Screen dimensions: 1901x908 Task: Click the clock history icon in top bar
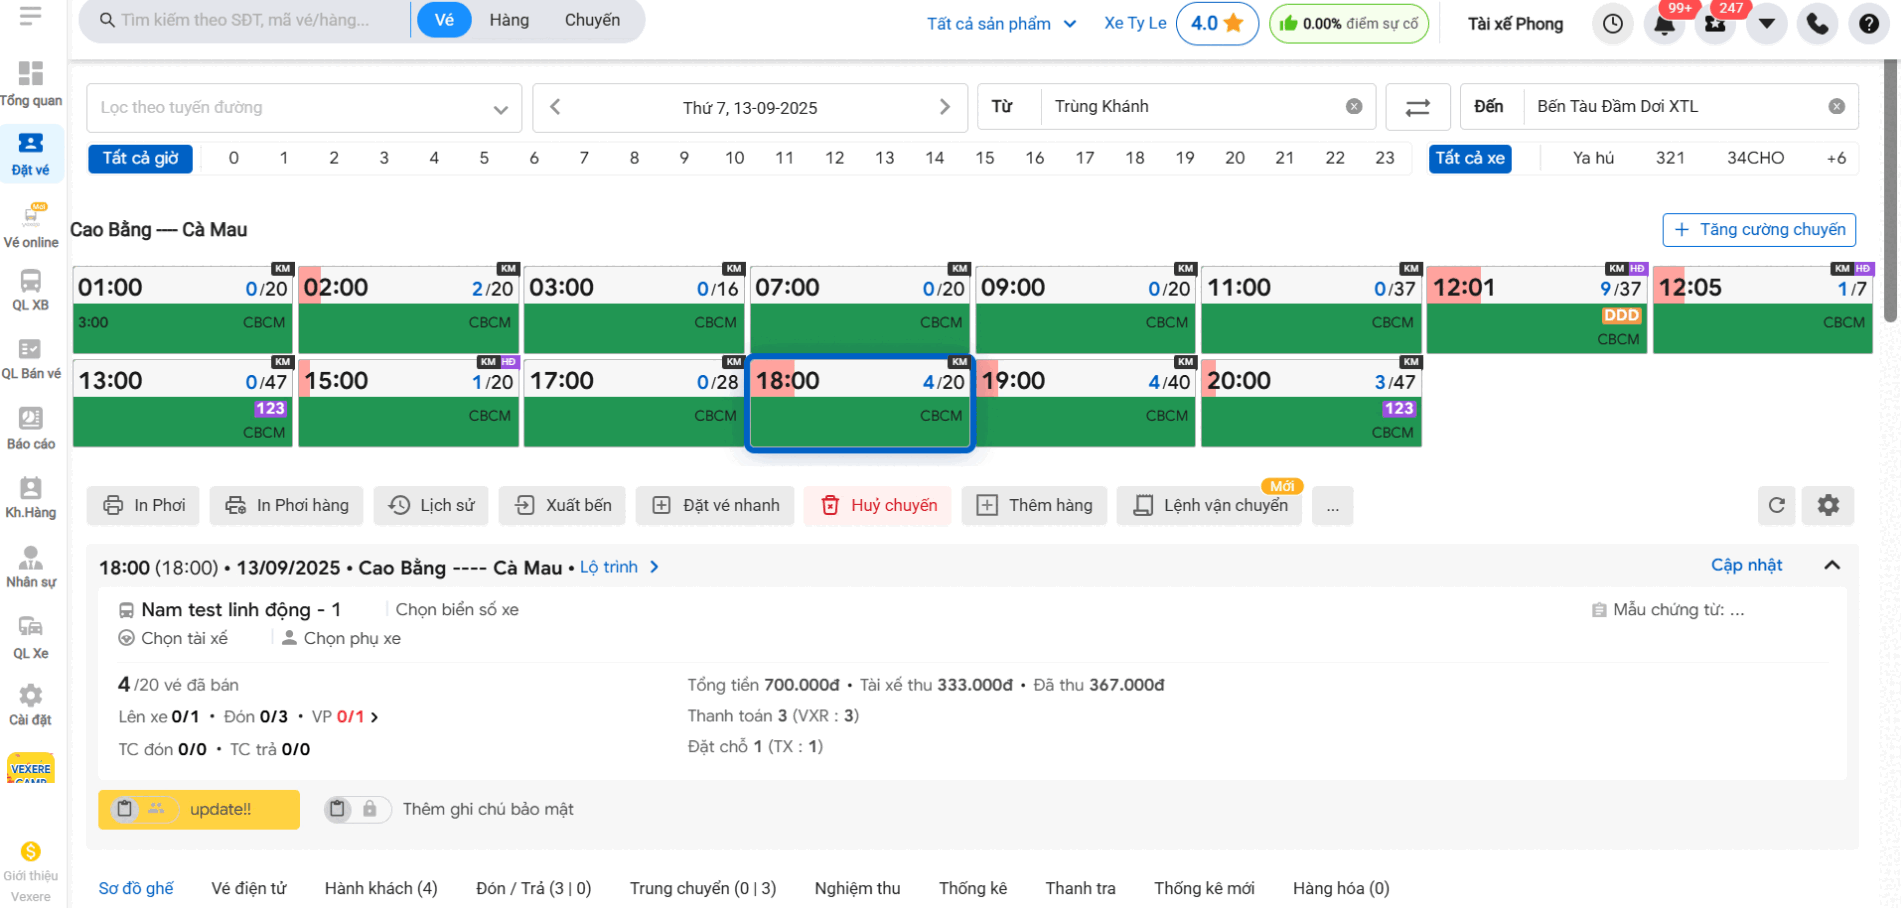1612,24
